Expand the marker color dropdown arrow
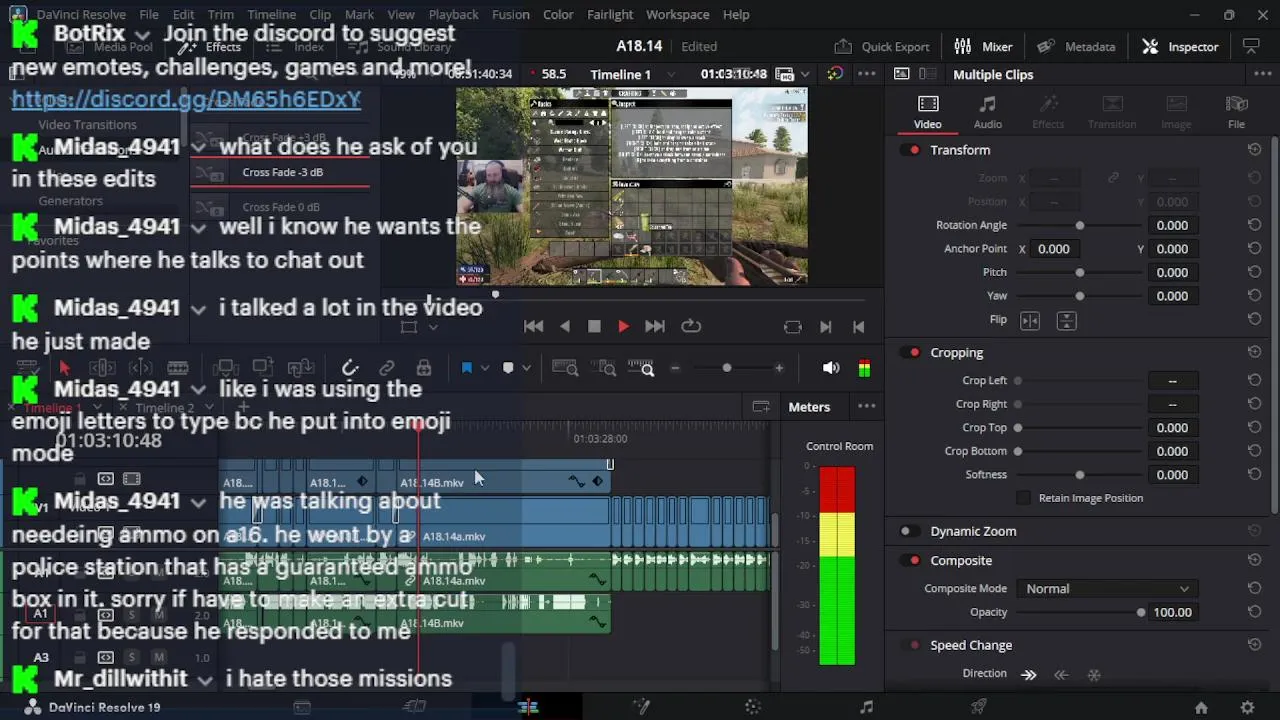The image size is (1280, 720). (x=526, y=368)
